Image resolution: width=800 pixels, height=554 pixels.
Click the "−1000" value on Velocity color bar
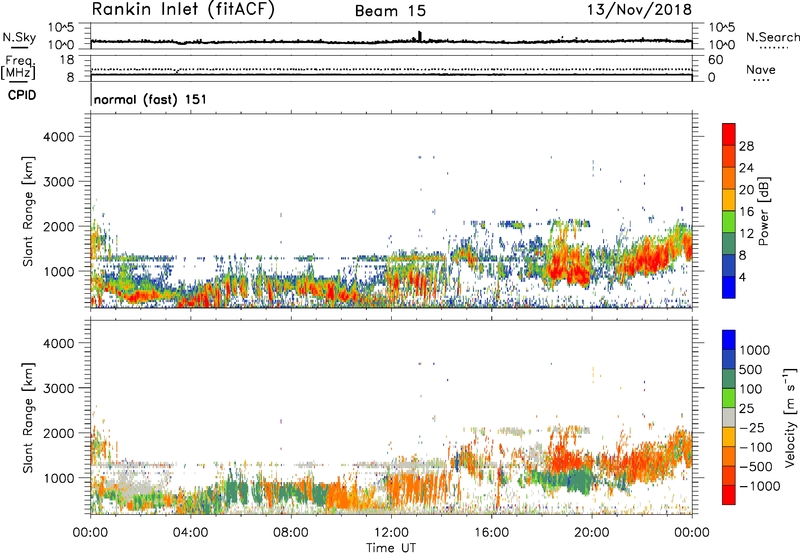(x=760, y=486)
